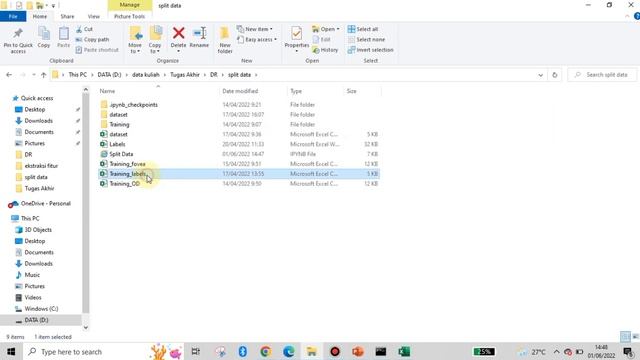Screen dimensions: 640x360
Task: Open Google Chrome from taskbar
Action: 266,351
